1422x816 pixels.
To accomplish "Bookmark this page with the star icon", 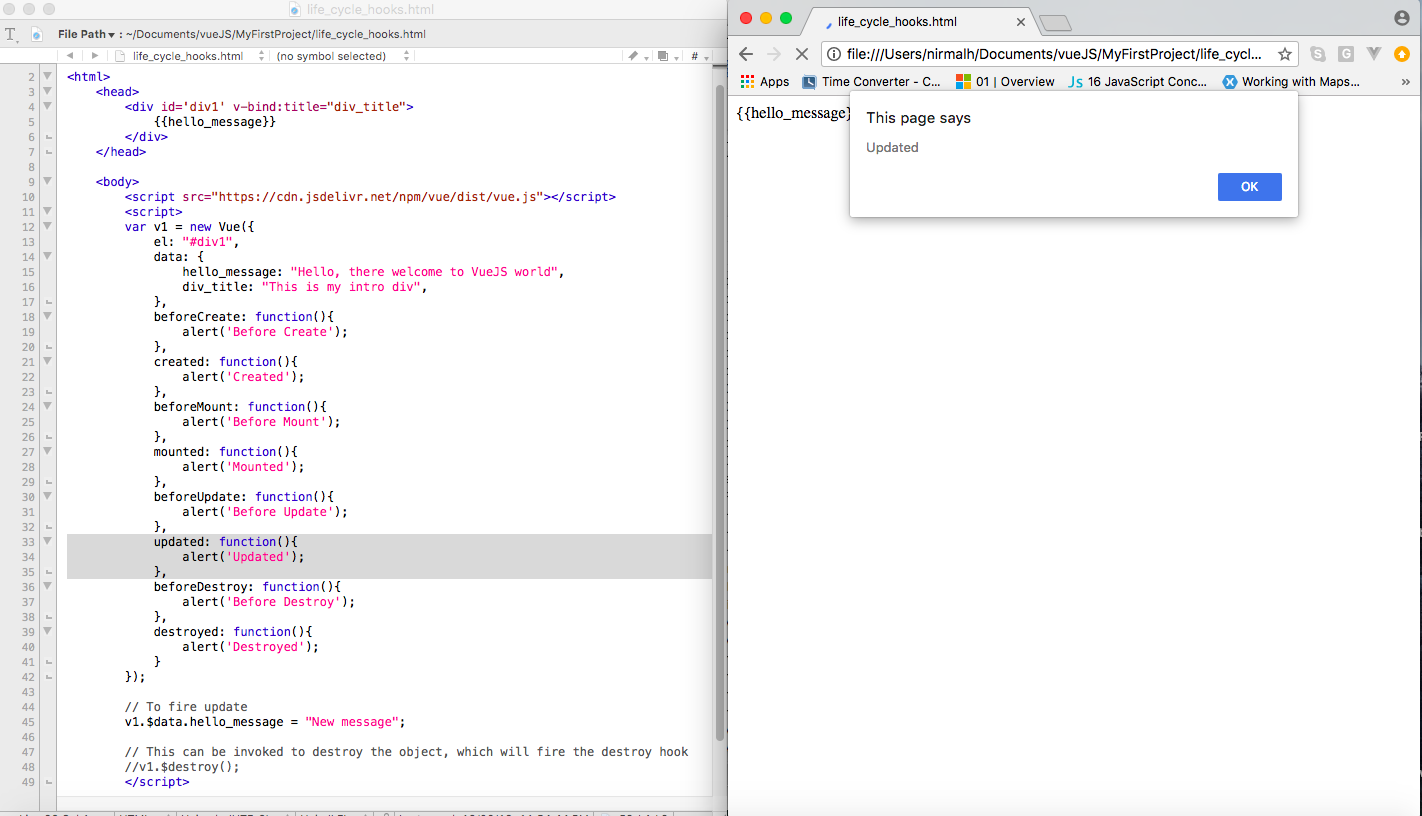I will point(1285,54).
